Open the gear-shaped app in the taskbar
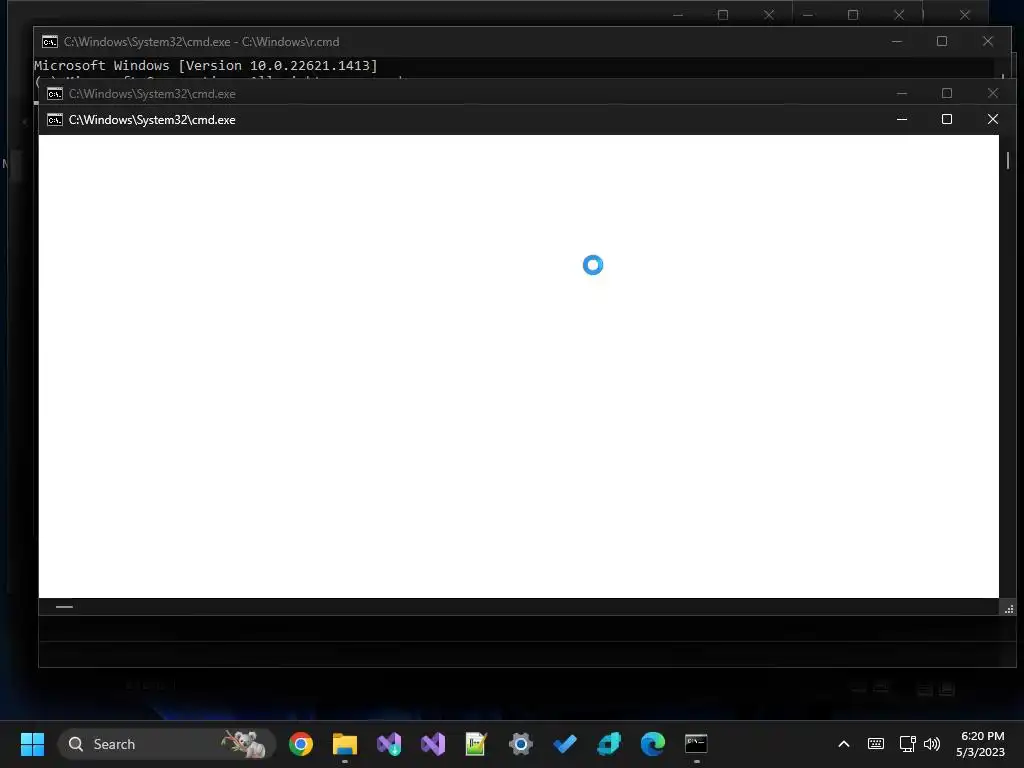 (520, 744)
